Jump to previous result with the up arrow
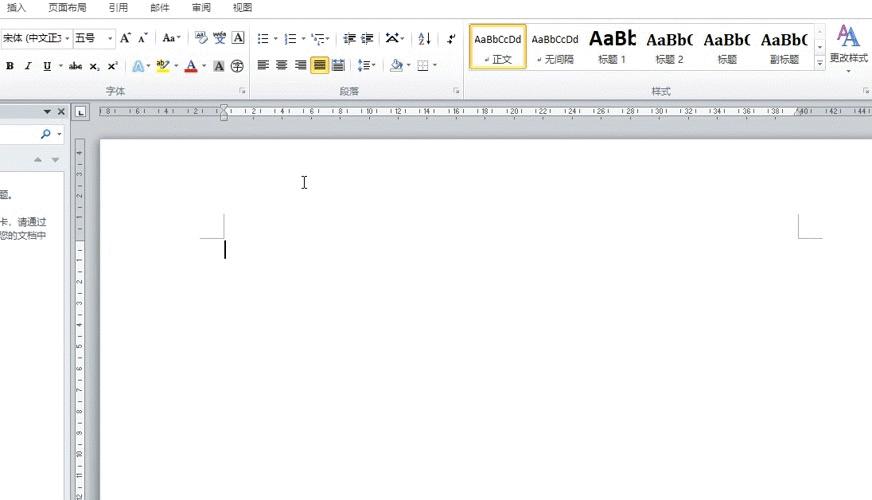This screenshot has width=872, height=500. click(38, 160)
